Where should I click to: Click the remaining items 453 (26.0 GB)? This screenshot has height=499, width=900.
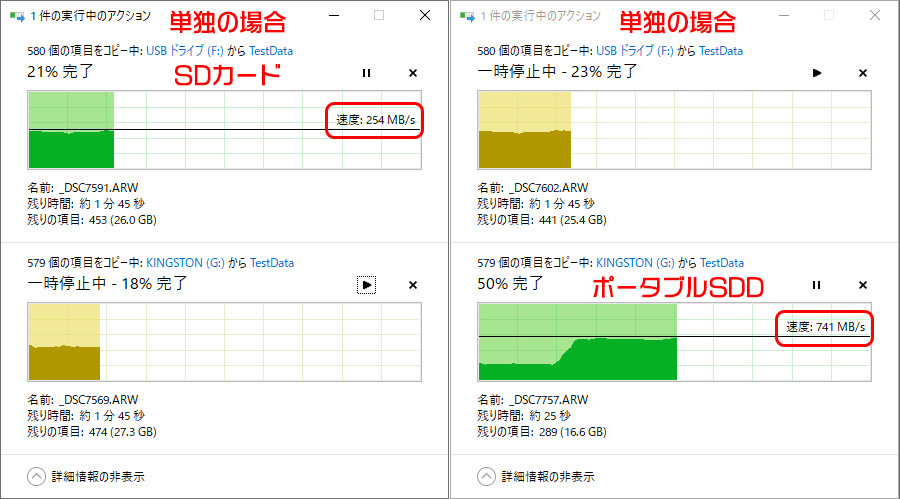123,220
